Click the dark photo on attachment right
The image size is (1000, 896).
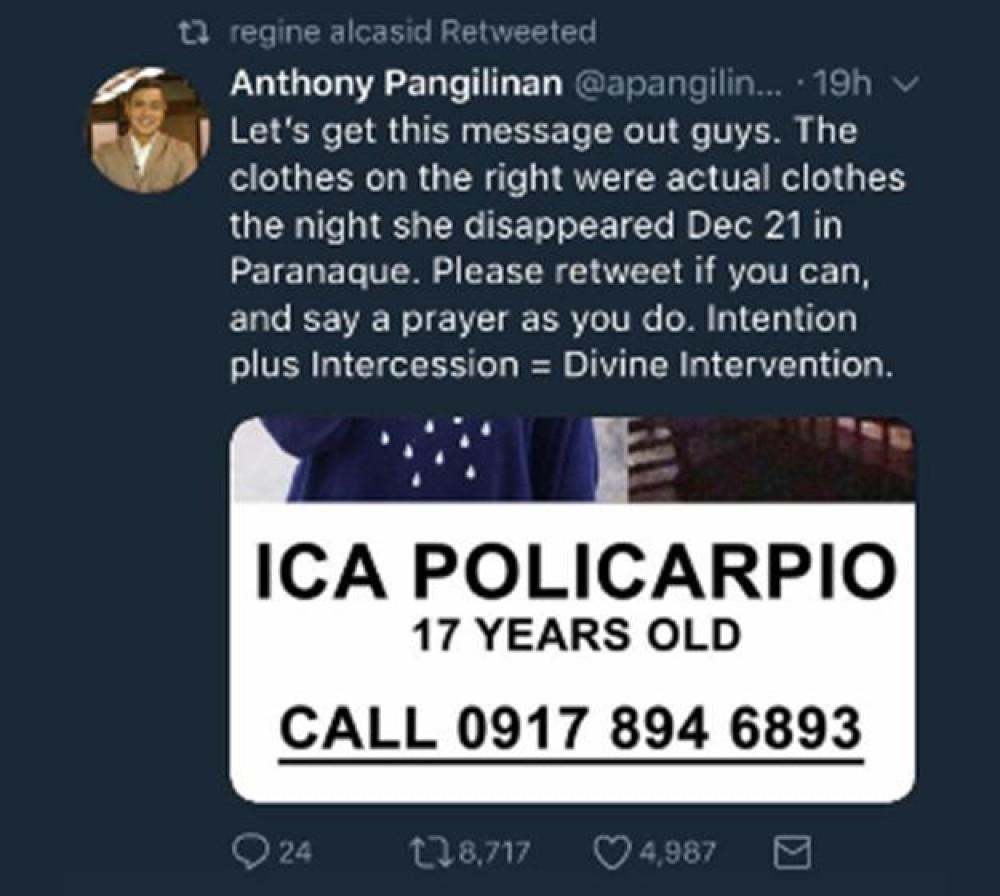[x=772, y=459]
